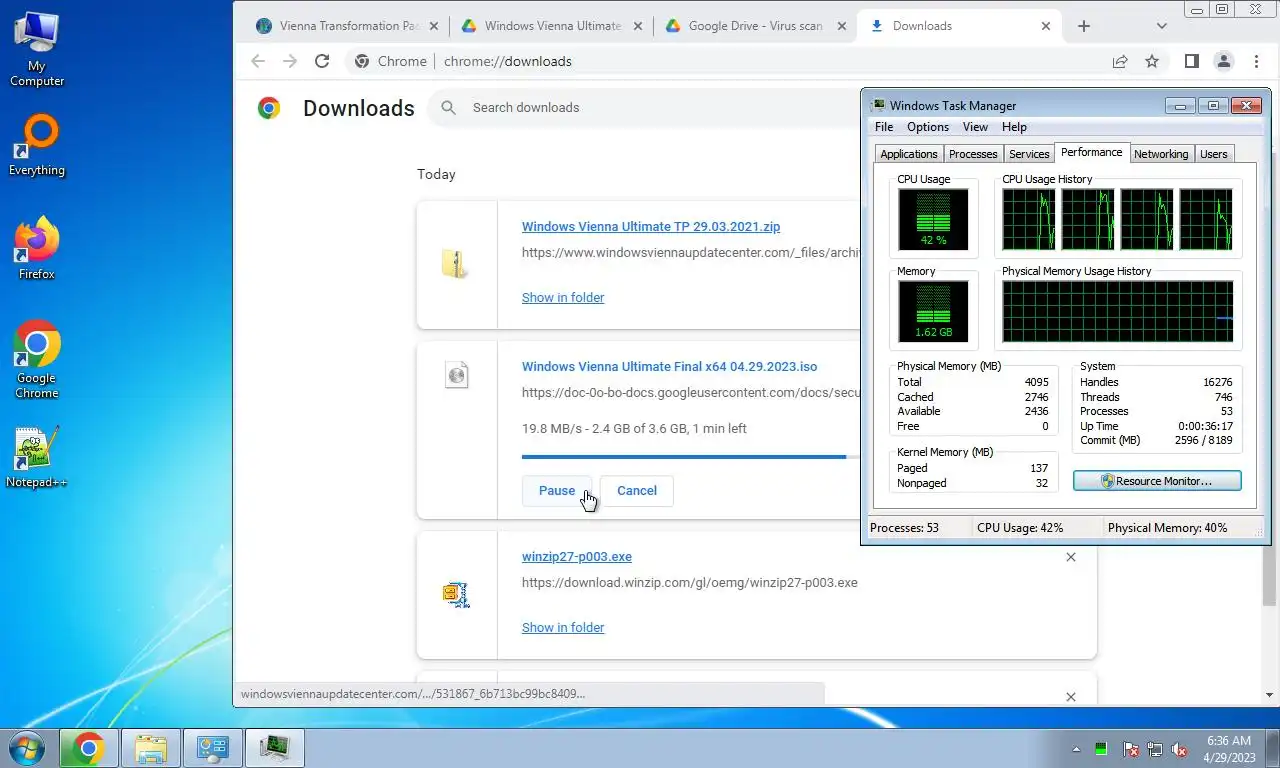Select Users tab in Task Manager
Screen dimensions: 1280x768
point(1214,154)
